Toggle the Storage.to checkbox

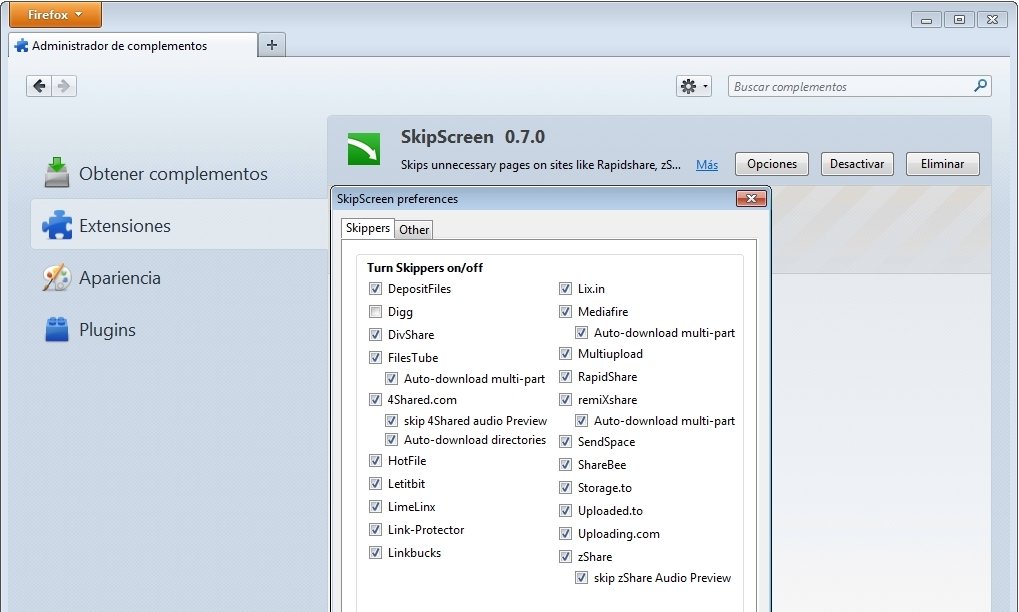click(565, 487)
